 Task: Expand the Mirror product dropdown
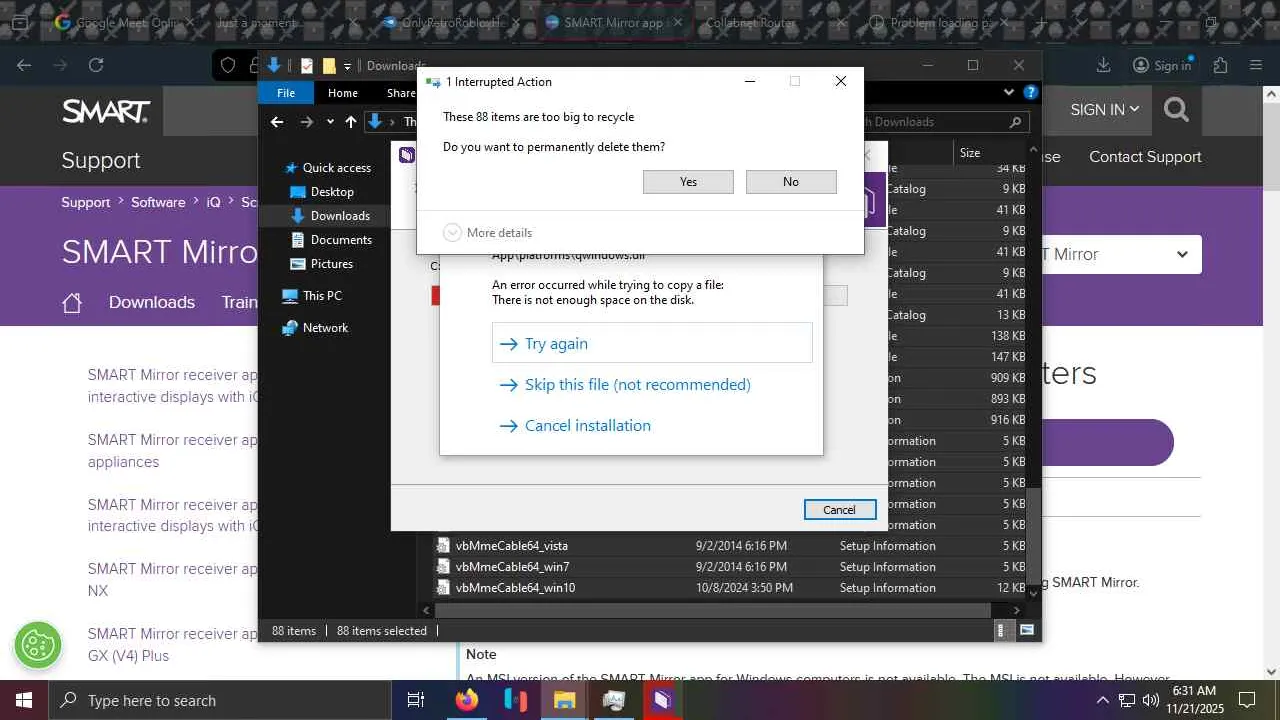click(1182, 255)
